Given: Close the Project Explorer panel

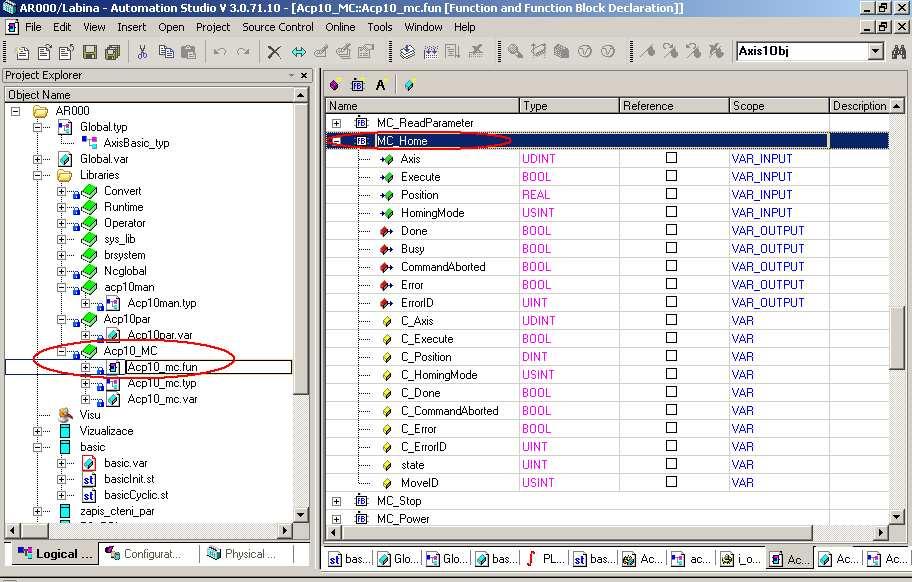Looking at the screenshot, I should [x=304, y=76].
